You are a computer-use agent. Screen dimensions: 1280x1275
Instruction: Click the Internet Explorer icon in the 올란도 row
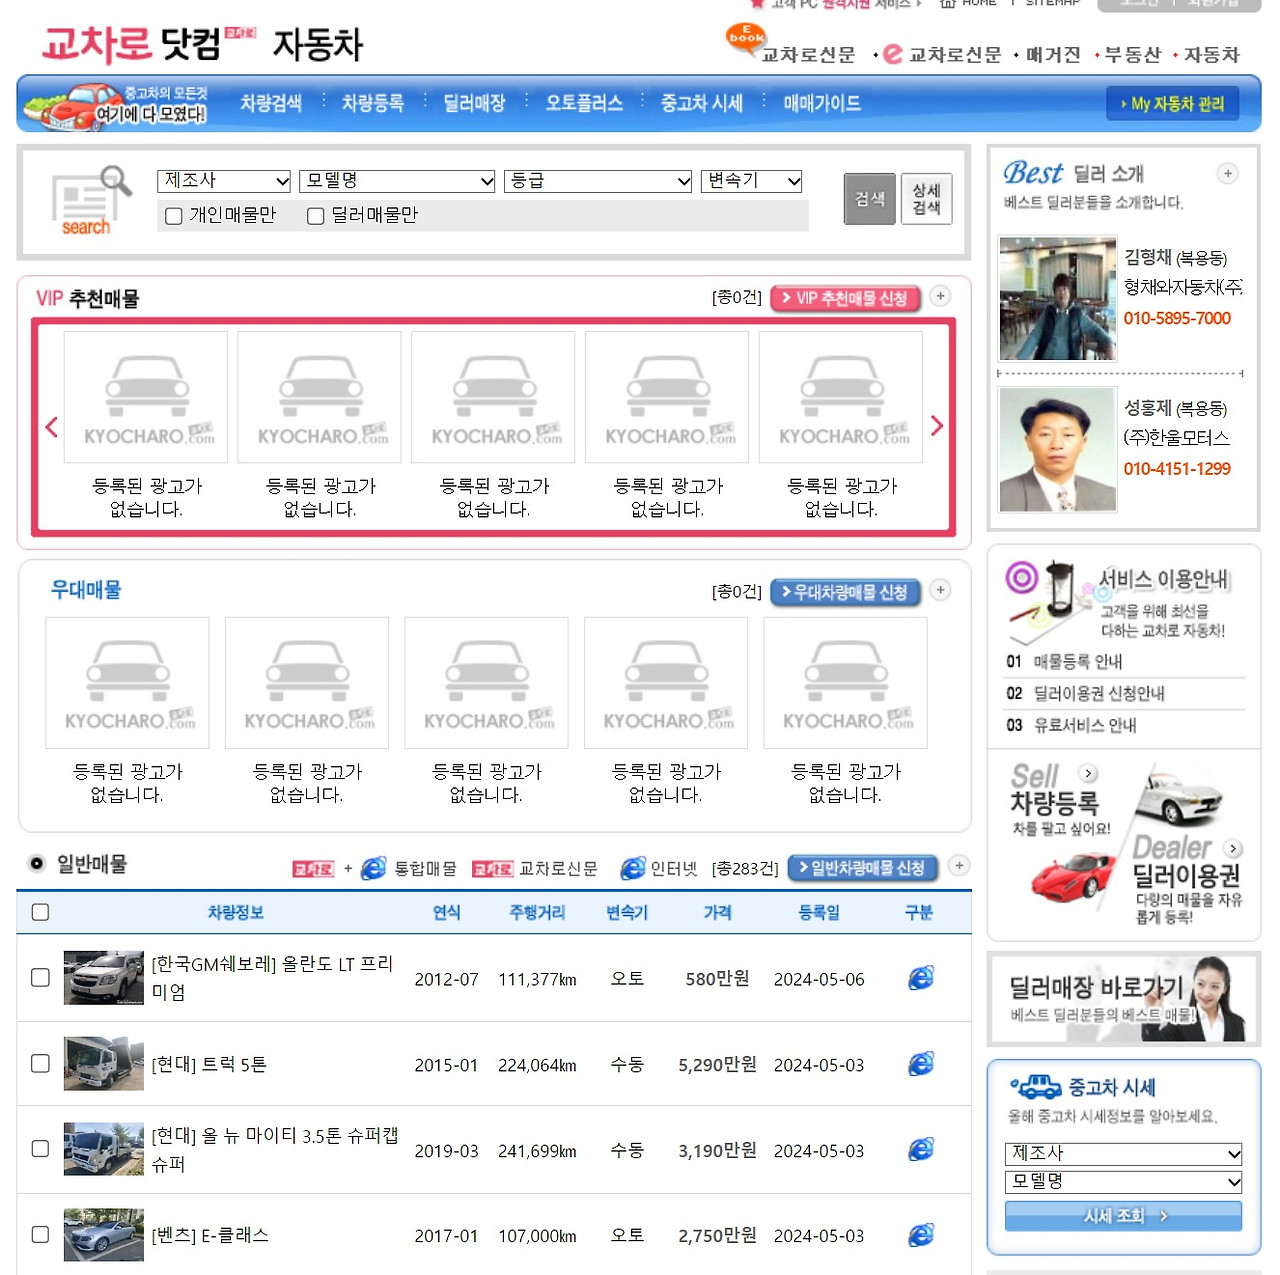[x=920, y=978]
